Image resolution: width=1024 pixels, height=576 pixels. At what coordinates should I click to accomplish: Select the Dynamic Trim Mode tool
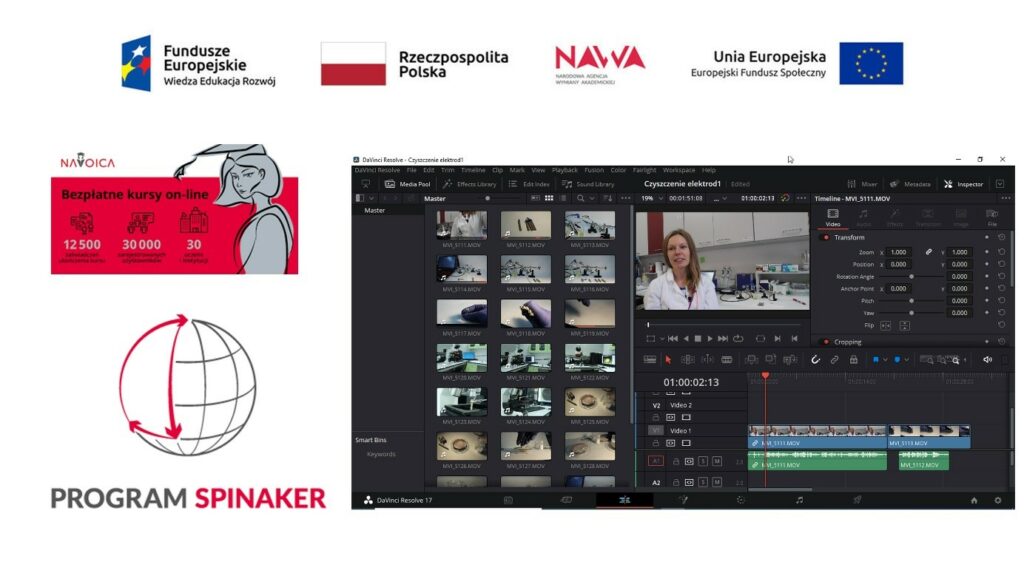707,360
